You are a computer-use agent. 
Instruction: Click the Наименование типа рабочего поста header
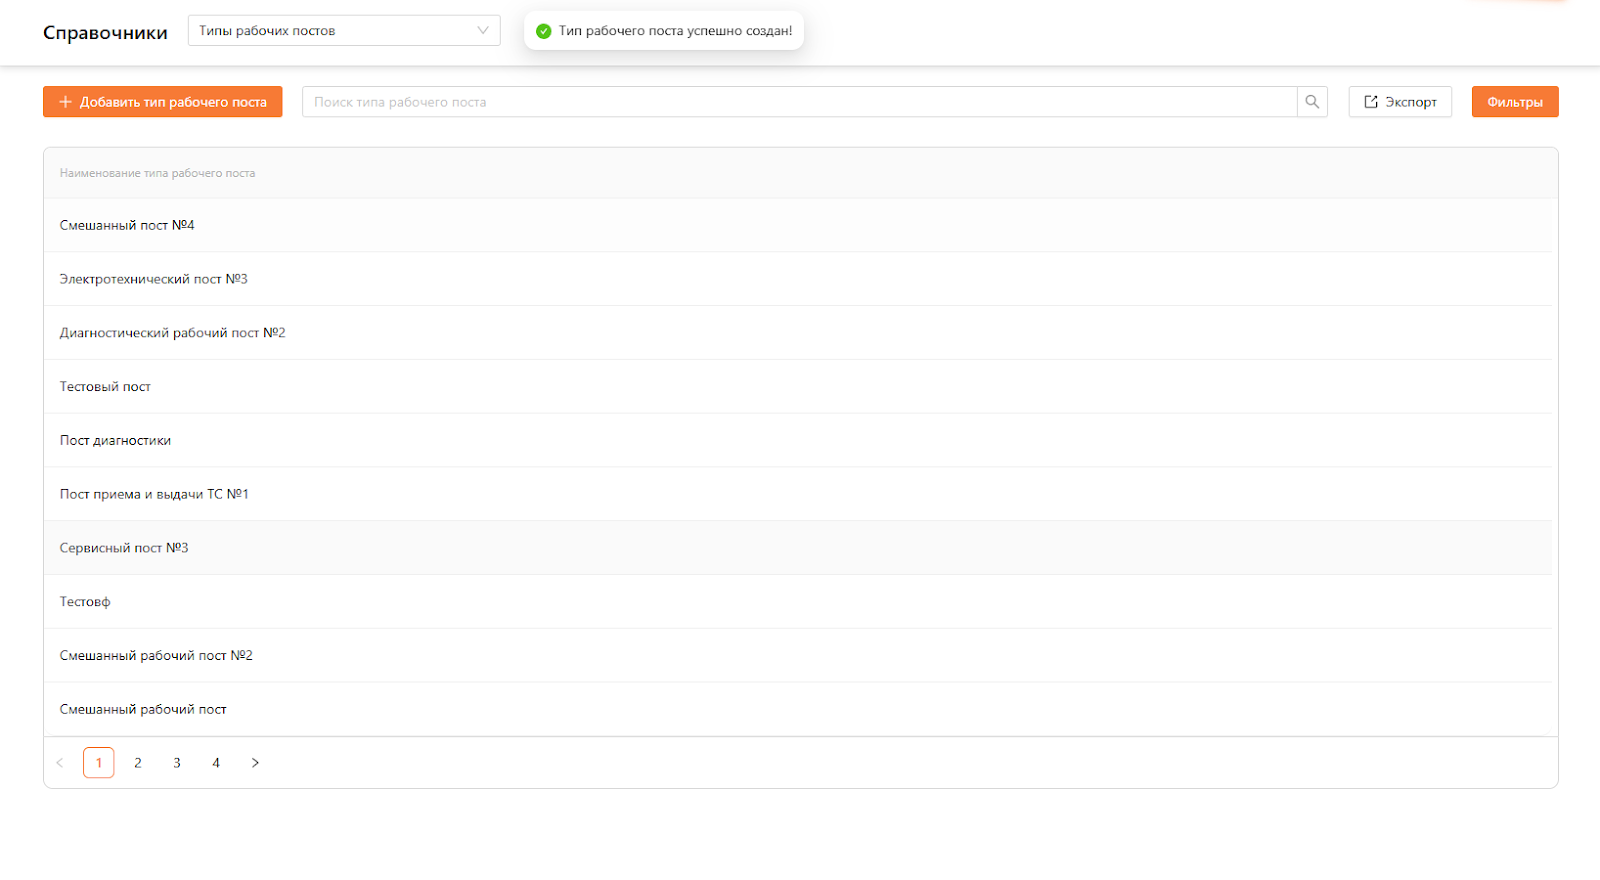click(x=157, y=174)
